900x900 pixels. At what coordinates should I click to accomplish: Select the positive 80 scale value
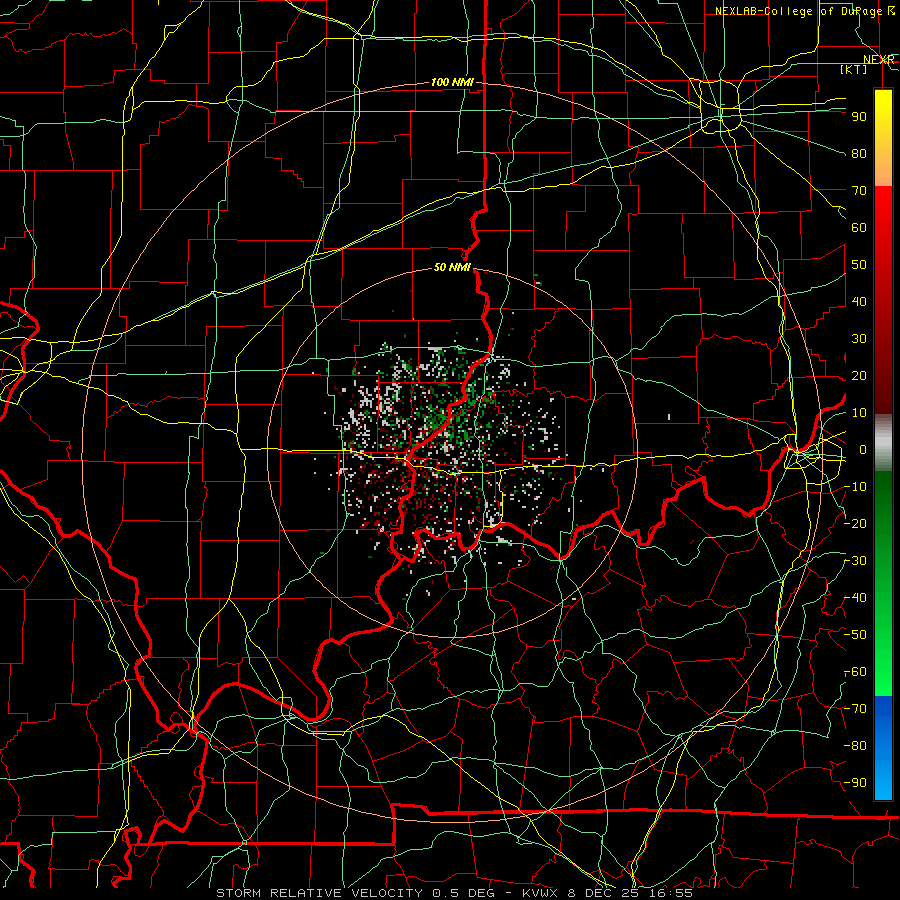click(859, 154)
